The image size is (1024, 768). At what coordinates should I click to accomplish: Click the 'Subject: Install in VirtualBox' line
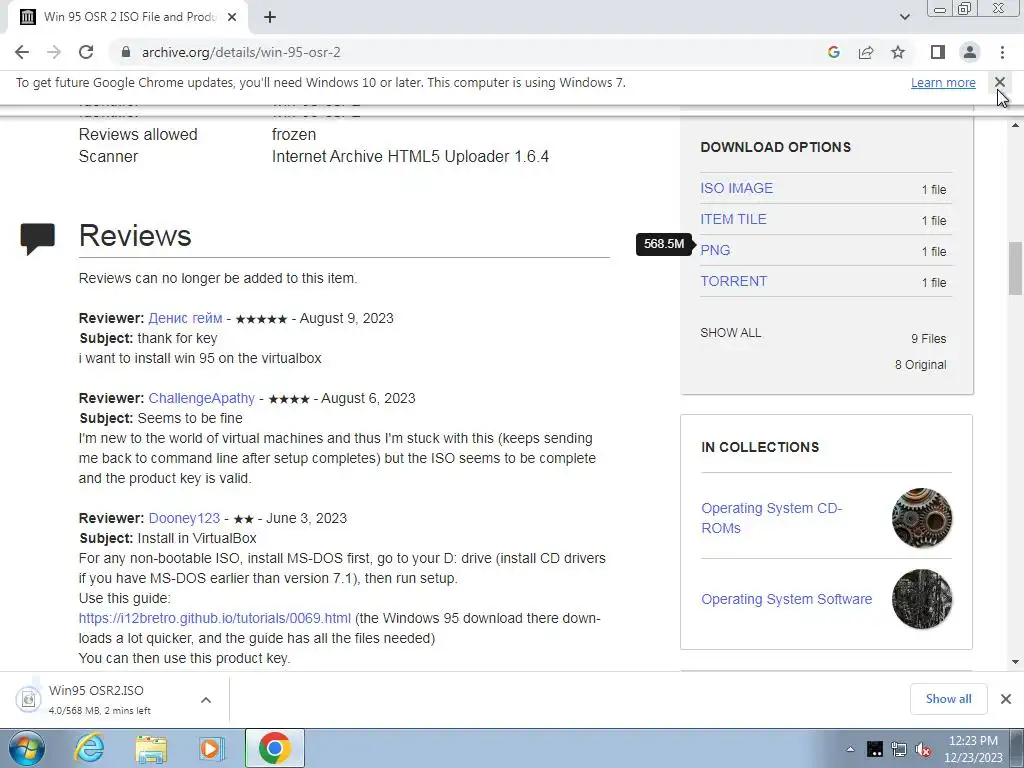(x=168, y=538)
